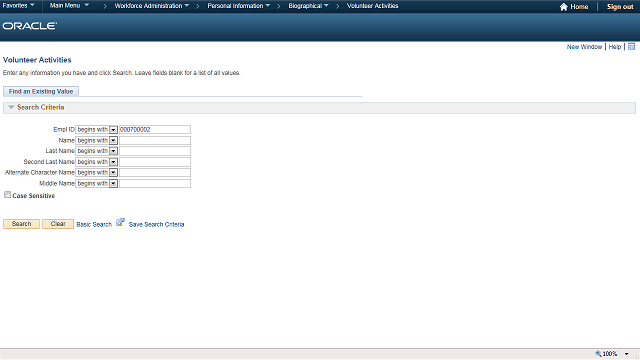The width and height of the screenshot is (640, 360).
Task: Toggle the Case Sensitive checkbox
Action: 7,195
